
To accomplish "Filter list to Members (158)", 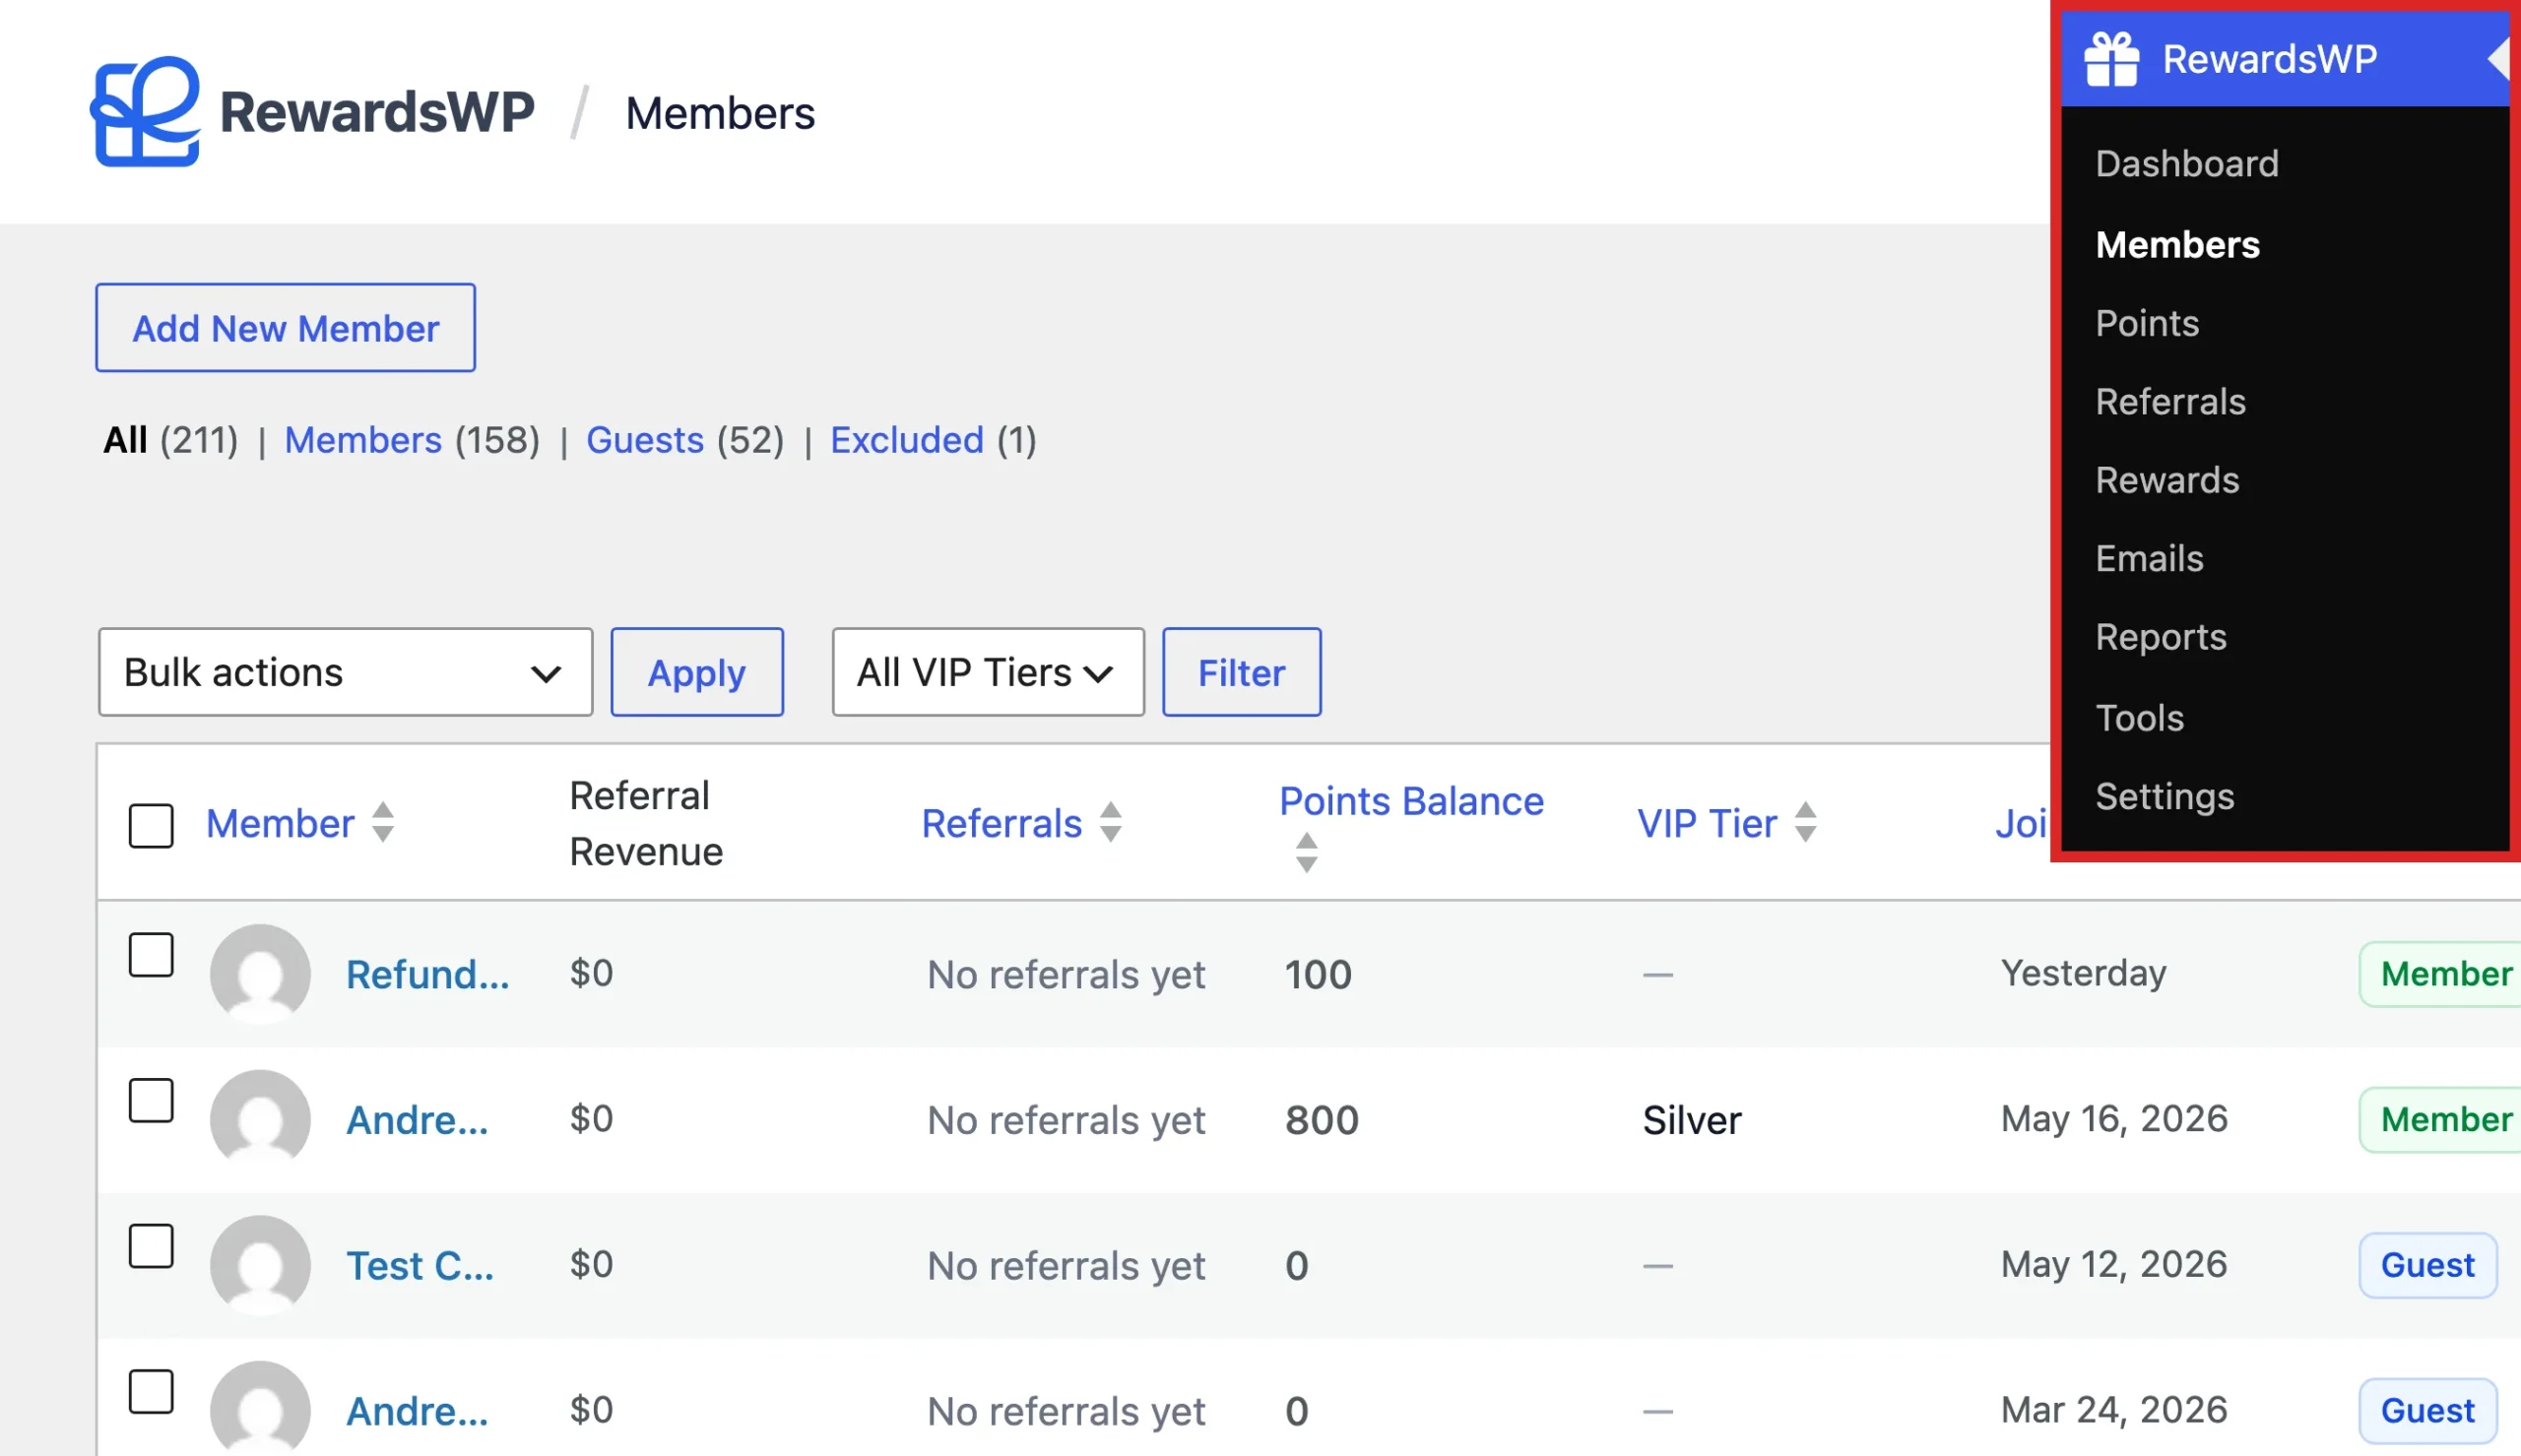I will (412, 440).
